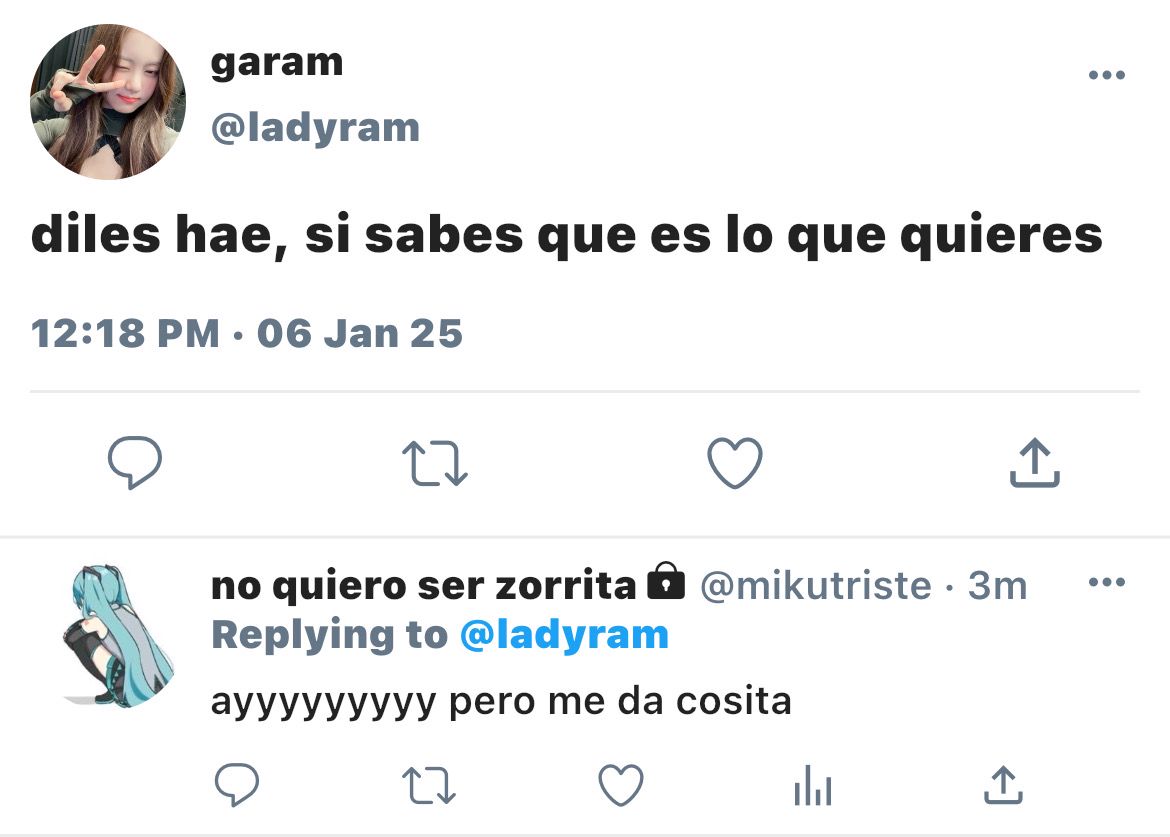This screenshot has width=1170, height=837.
Task: Share garam's tweet via the upload icon
Action: tap(1035, 463)
